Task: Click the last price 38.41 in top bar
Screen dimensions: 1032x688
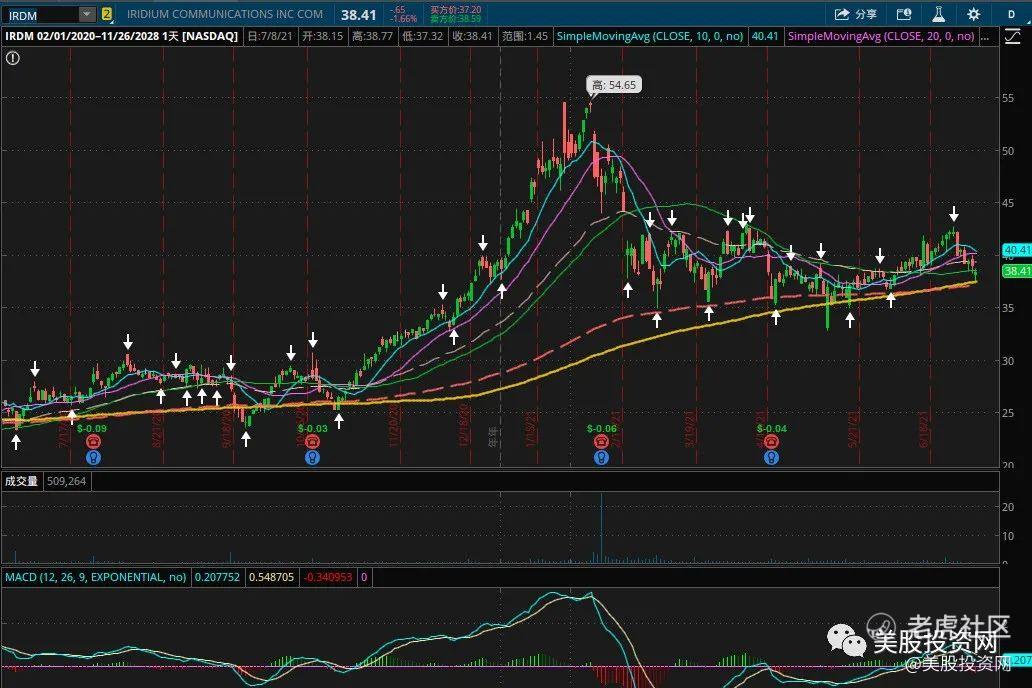Action: tap(359, 14)
